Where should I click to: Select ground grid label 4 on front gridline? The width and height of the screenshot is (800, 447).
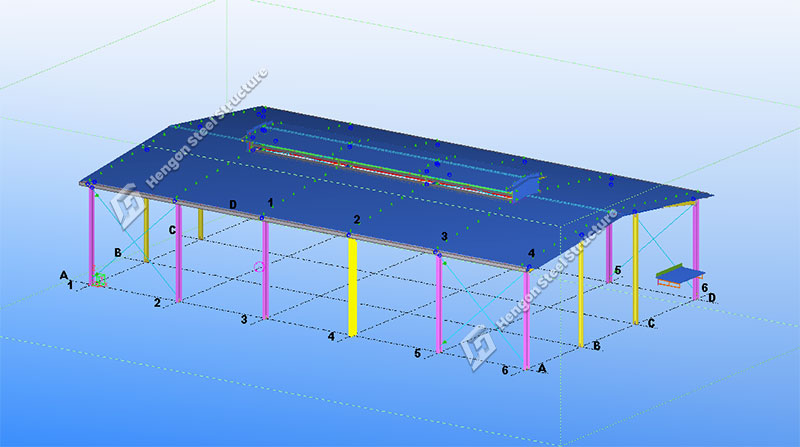click(330, 337)
